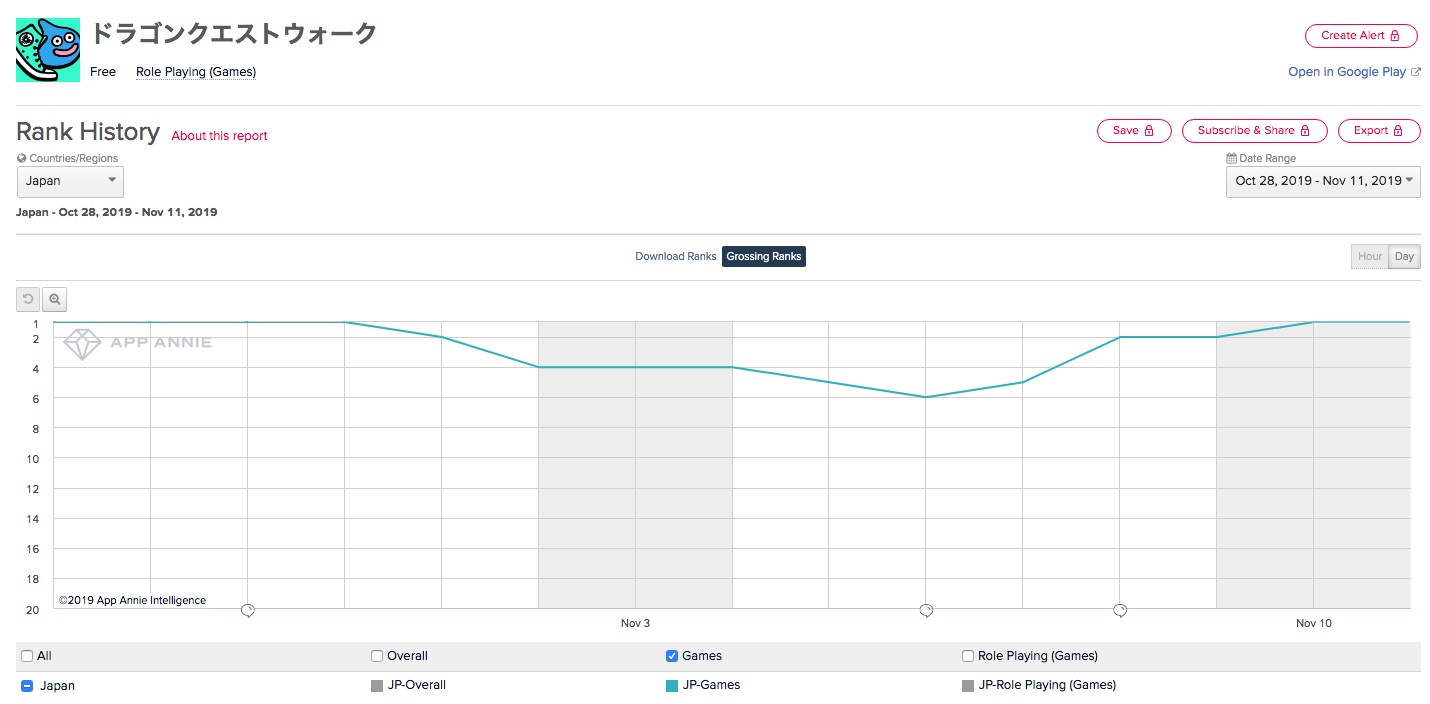This screenshot has height=704, width=1430.
Task: Open the third event comment marker on timeline
Action: 1120,610
